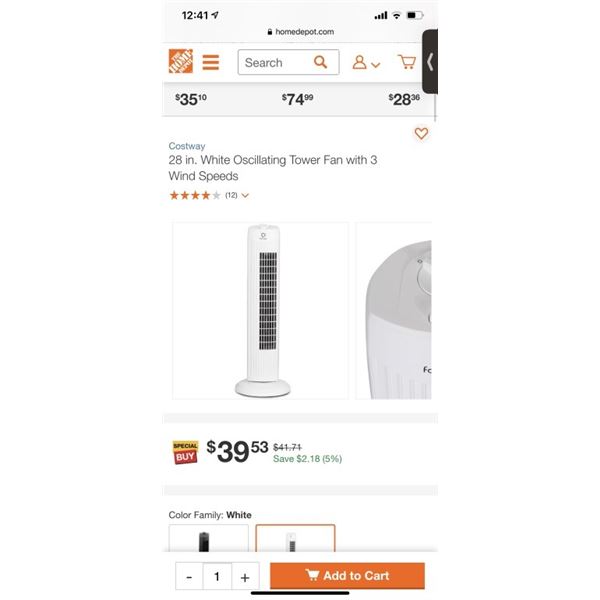Open the hamburger menu

pyautogui.click(x=210, y=62)
